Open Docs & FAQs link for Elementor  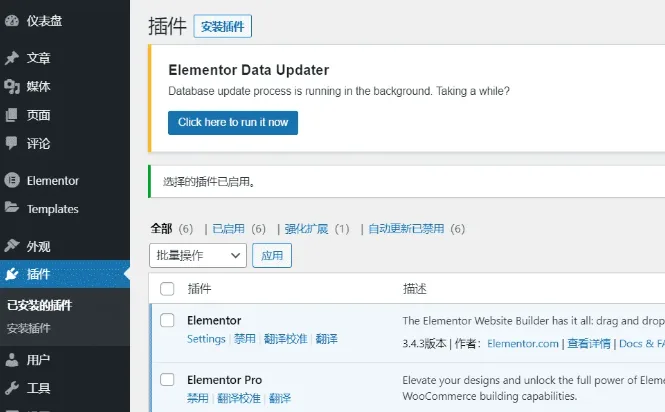(642, 344)
